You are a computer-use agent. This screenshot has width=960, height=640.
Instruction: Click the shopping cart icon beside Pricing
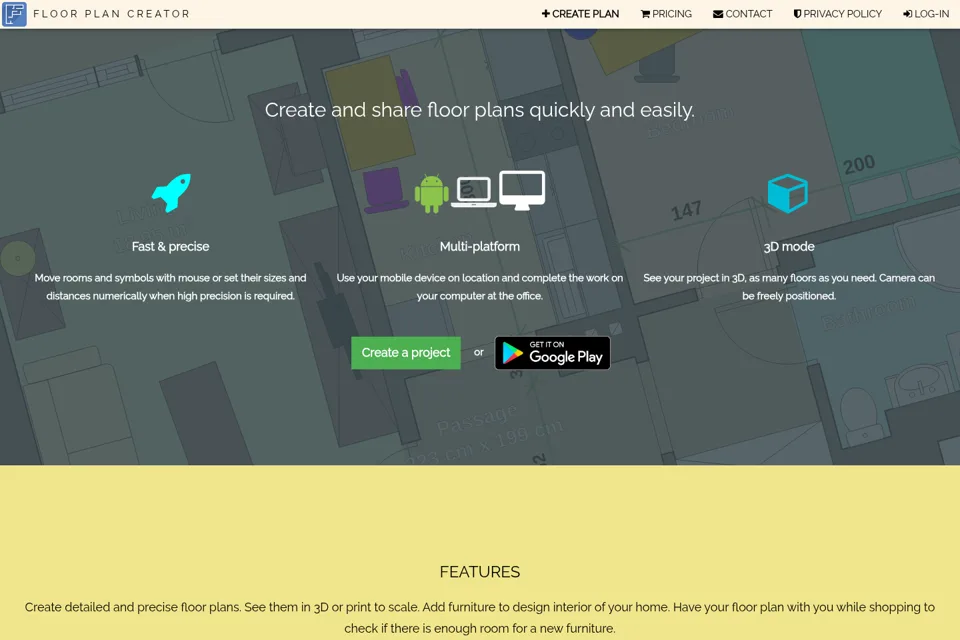(645, 13)
